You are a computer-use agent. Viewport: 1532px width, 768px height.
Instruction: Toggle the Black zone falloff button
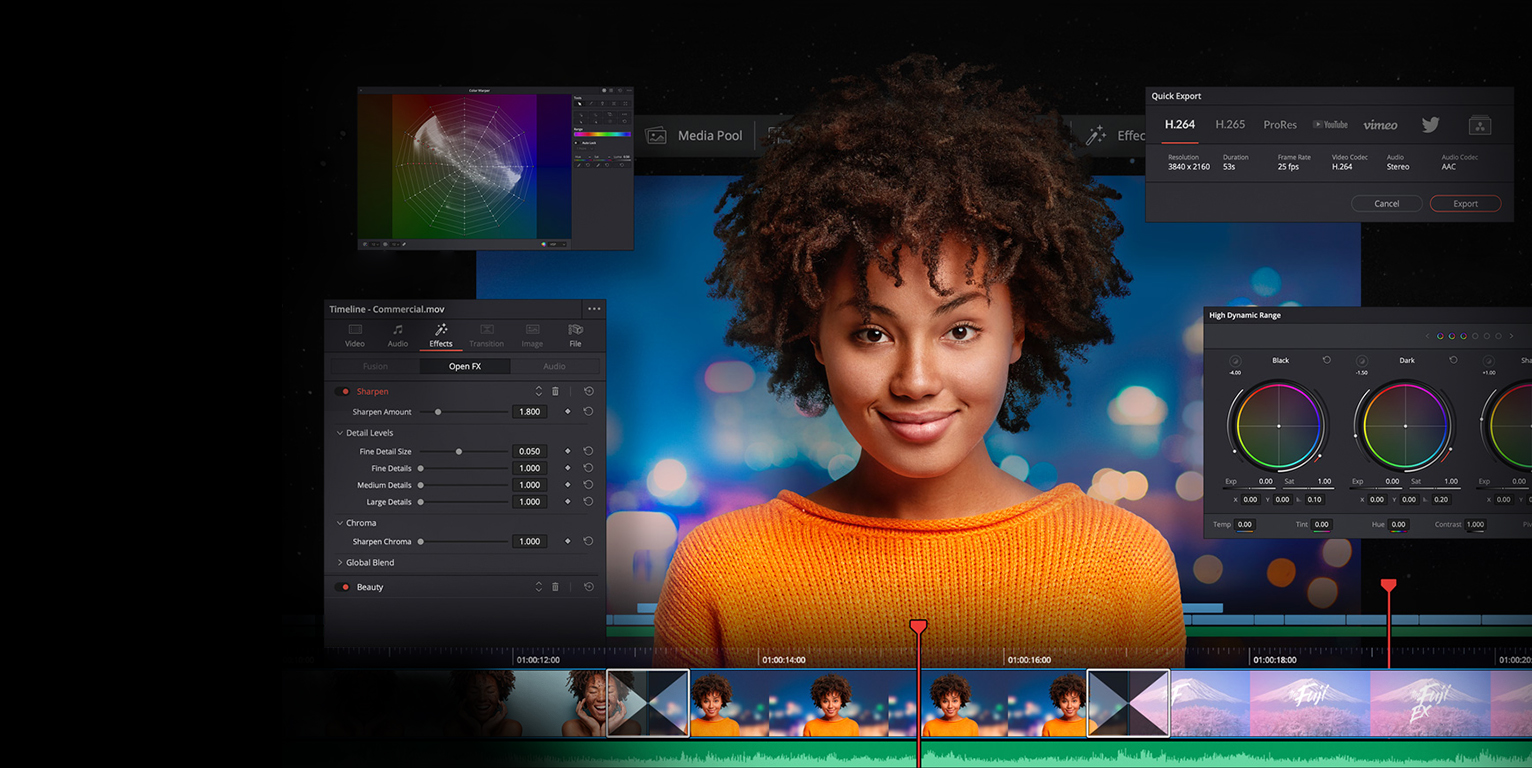(1235, 360)
